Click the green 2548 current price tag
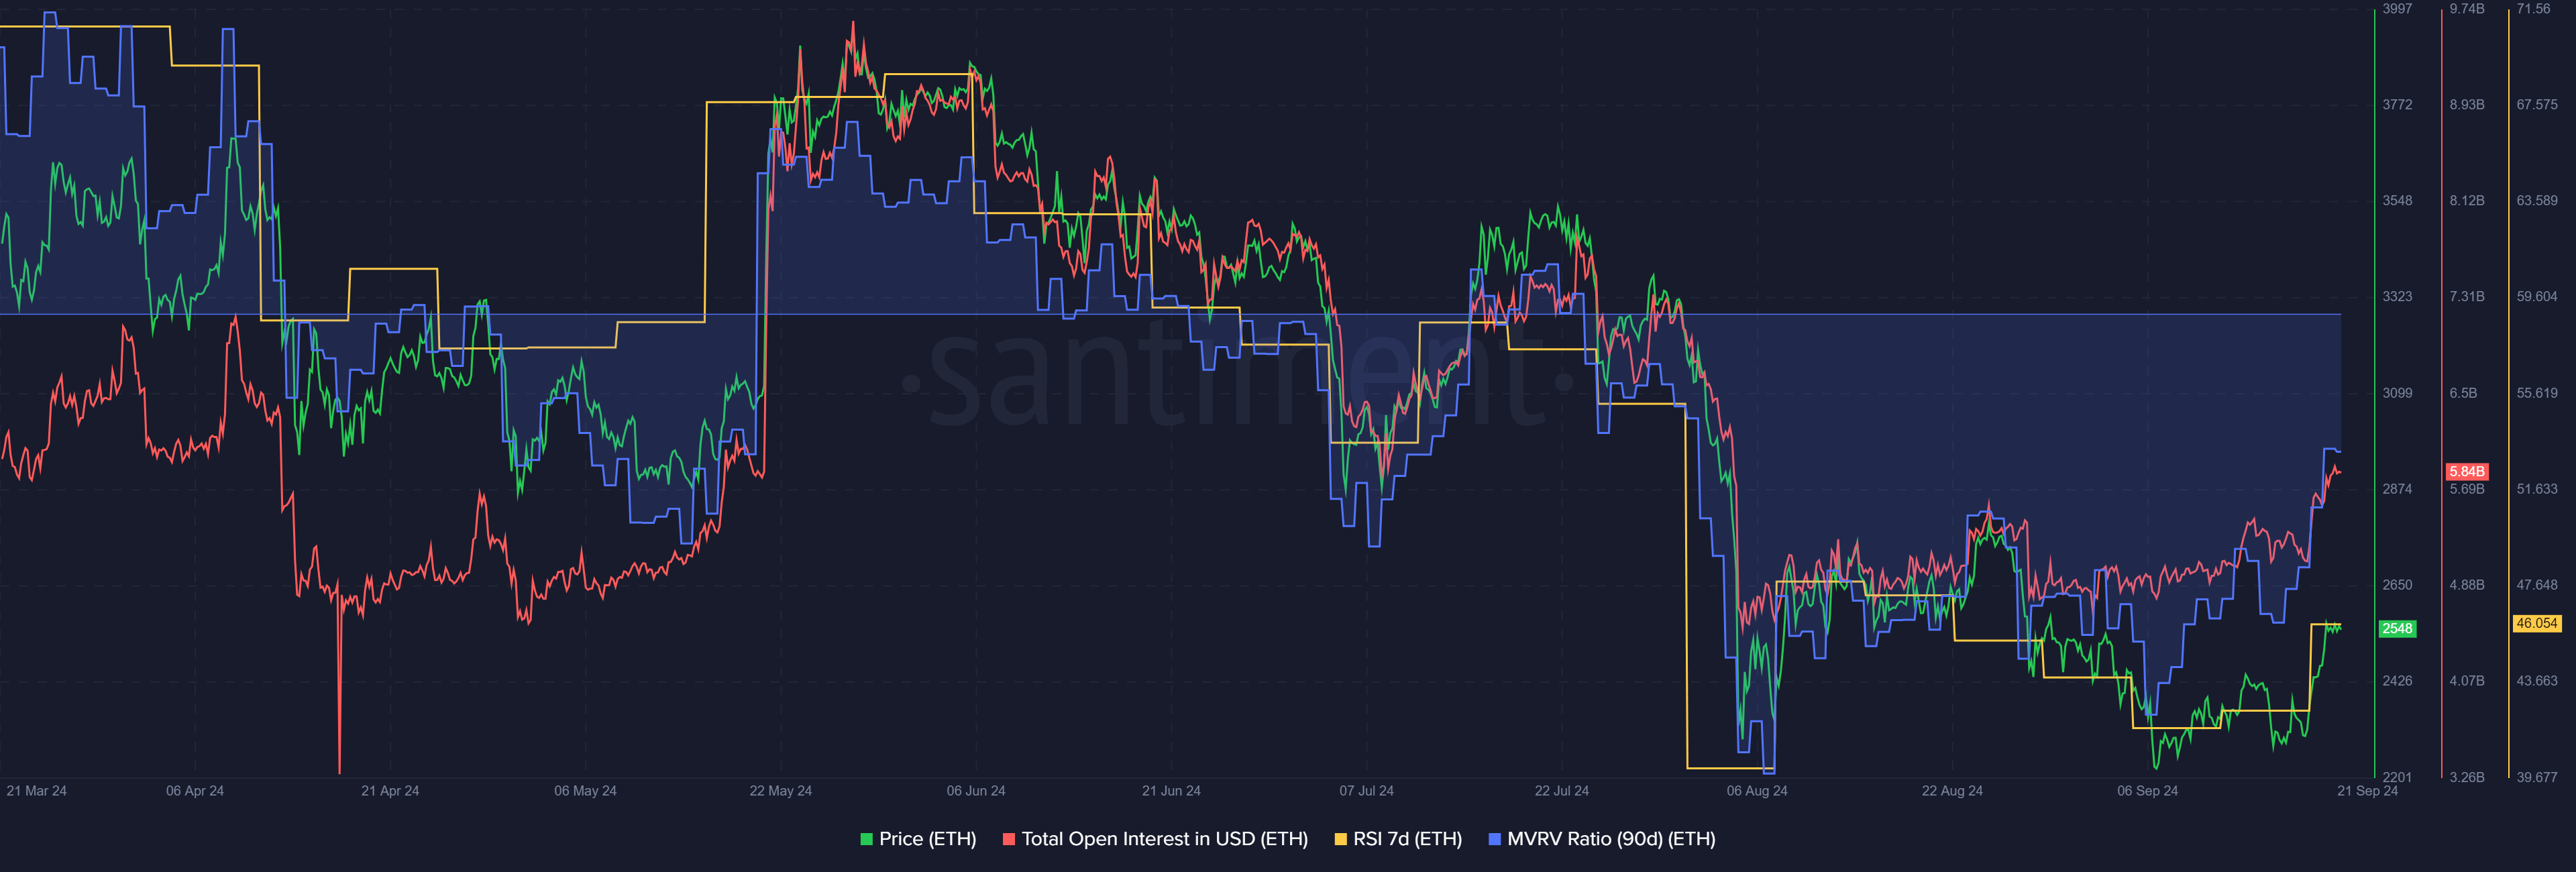 click(x=2397, y=628)
